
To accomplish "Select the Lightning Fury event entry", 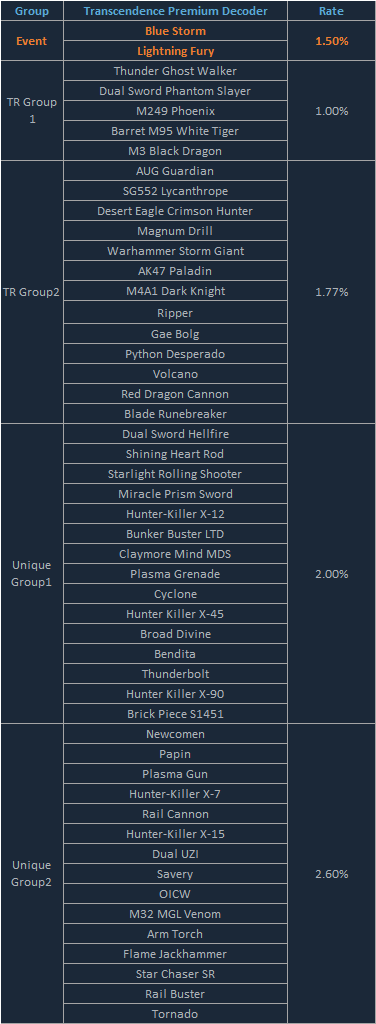I will point(176,51).
